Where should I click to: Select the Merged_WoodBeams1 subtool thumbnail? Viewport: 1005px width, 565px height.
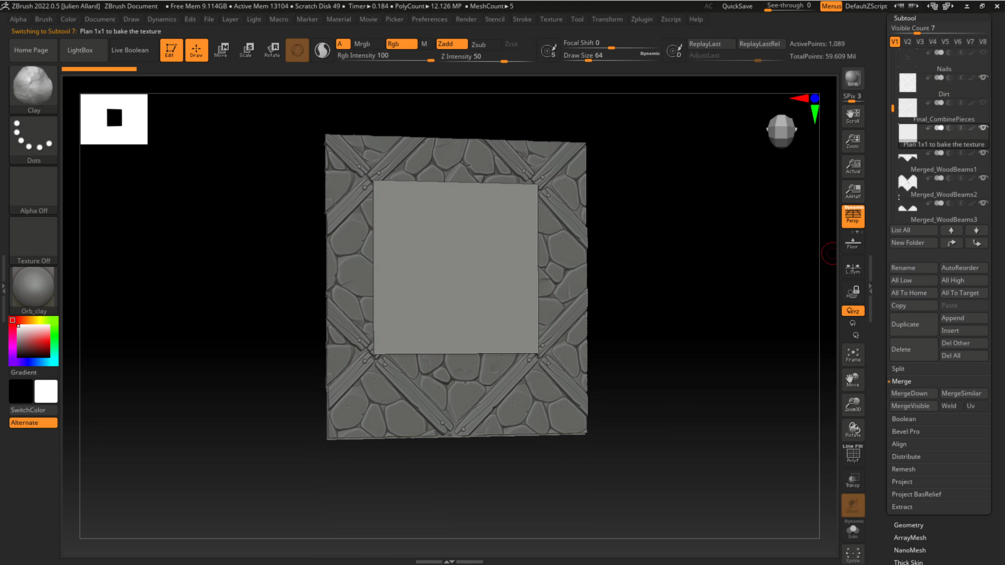[x=907, y=157]
